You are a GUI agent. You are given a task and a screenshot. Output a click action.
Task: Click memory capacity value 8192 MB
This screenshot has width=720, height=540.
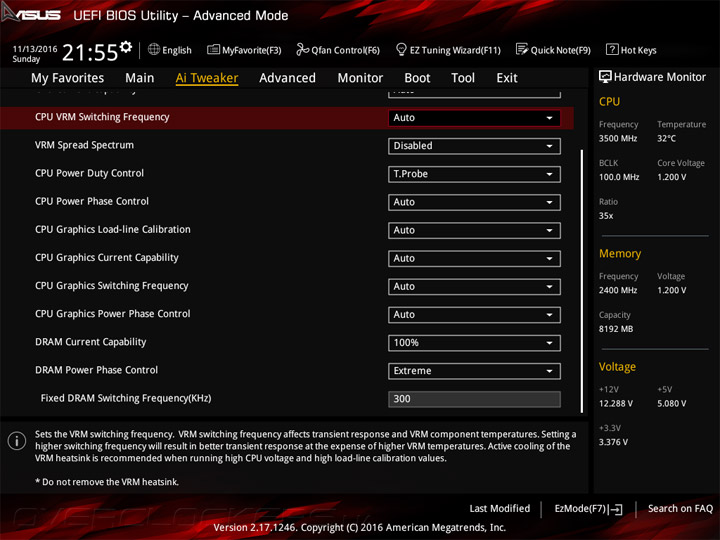[616, 329]
